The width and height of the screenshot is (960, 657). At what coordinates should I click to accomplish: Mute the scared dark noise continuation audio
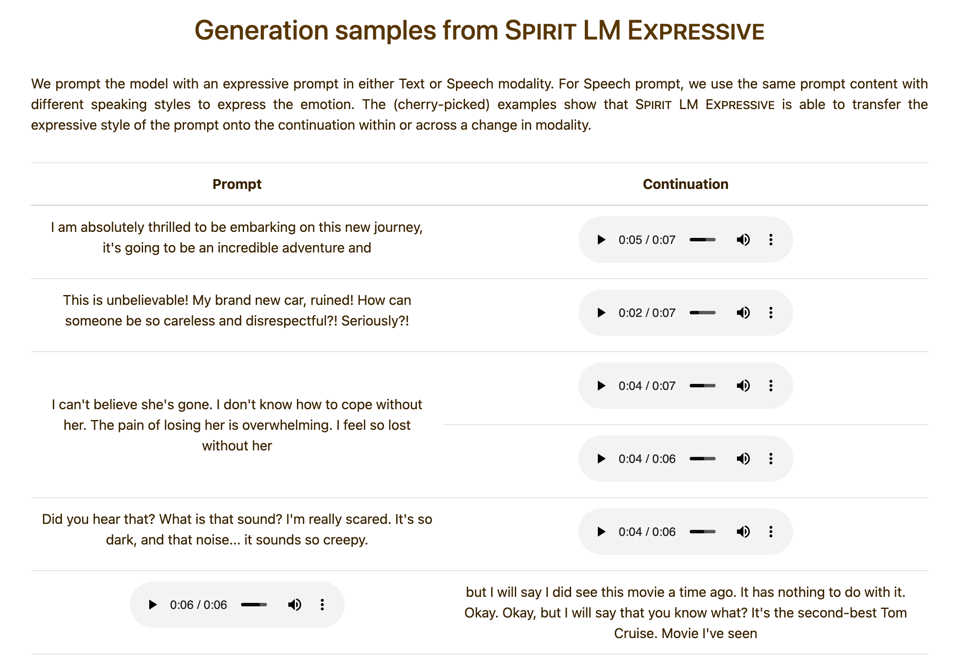[x=743, y=532]
